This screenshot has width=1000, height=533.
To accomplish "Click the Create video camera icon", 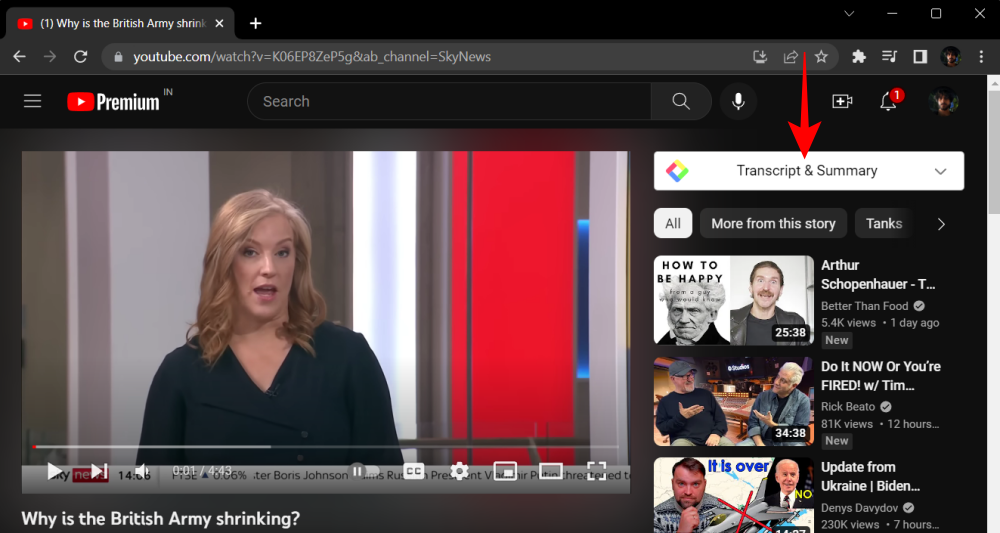I will (842, 101).
